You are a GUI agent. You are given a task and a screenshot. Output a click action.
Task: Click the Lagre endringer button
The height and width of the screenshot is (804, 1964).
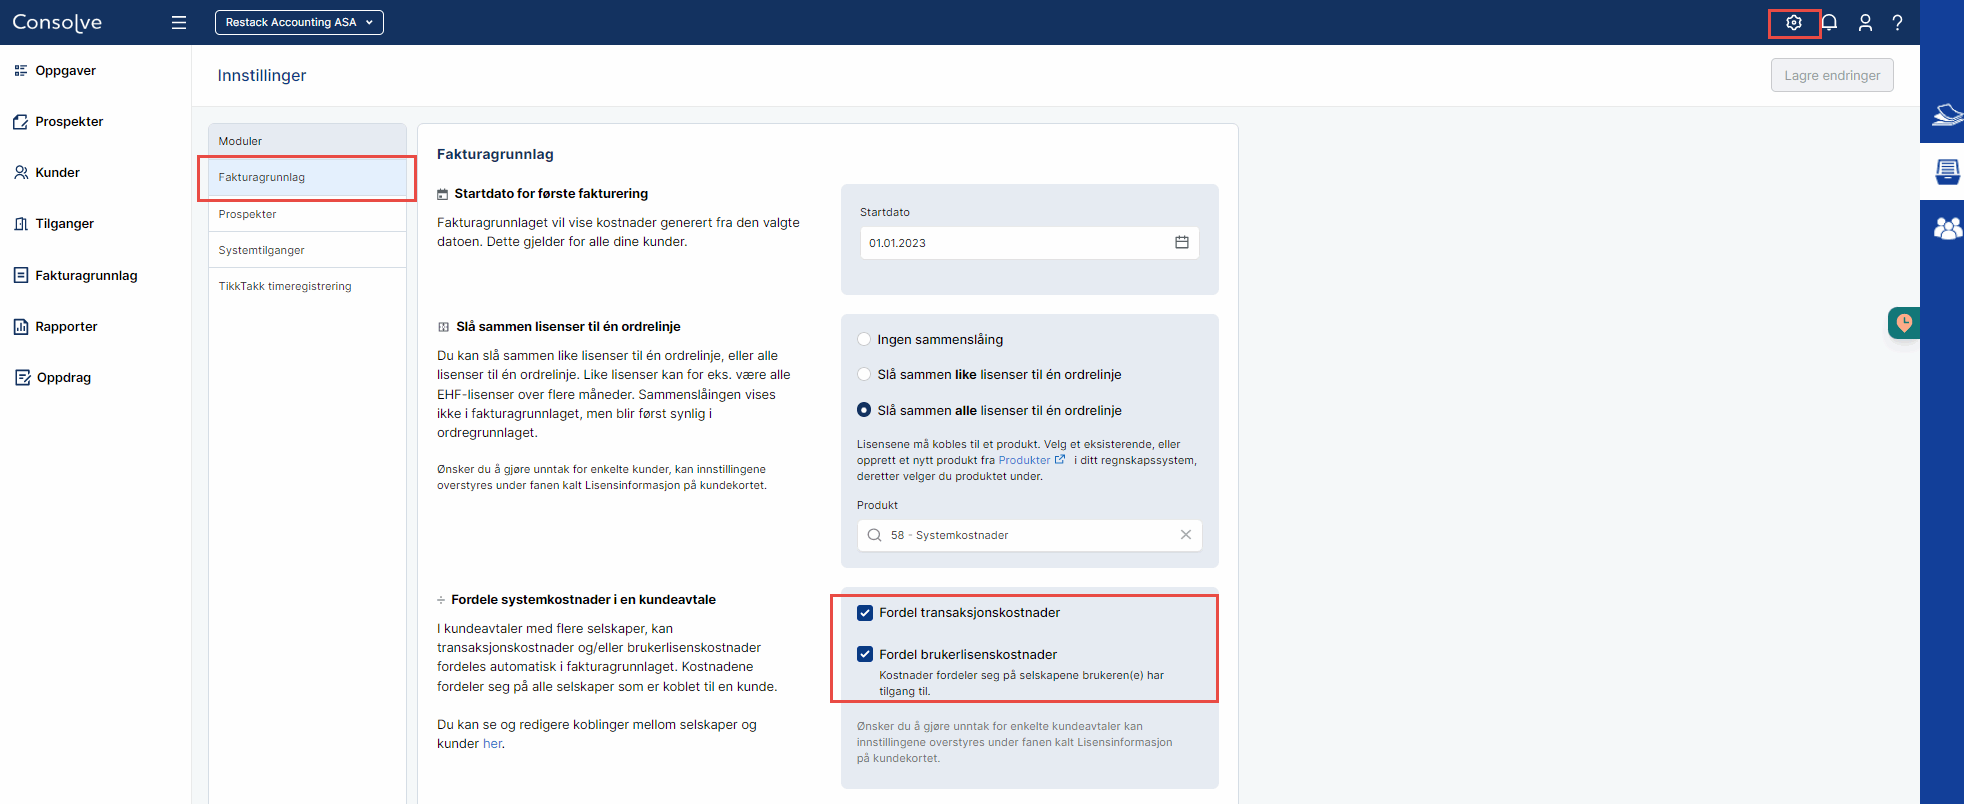click(1832, 75)
